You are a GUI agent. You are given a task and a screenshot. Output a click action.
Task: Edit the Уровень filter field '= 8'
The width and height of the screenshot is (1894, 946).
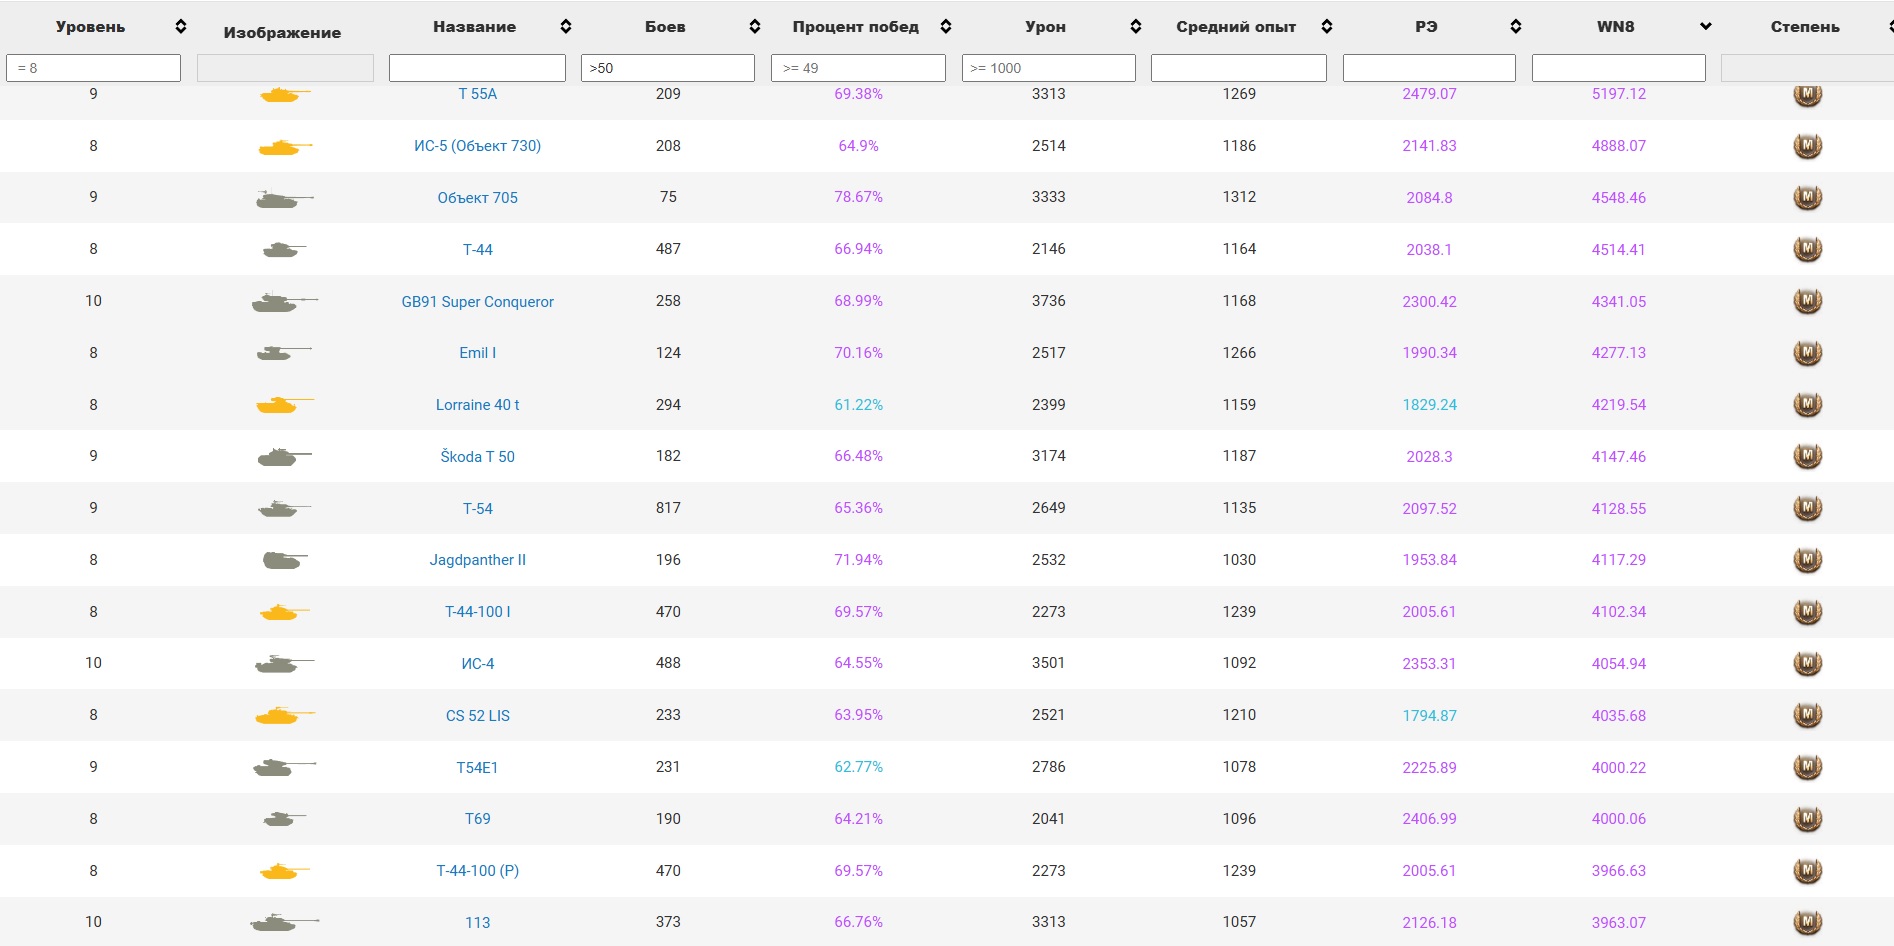point(93,68)
